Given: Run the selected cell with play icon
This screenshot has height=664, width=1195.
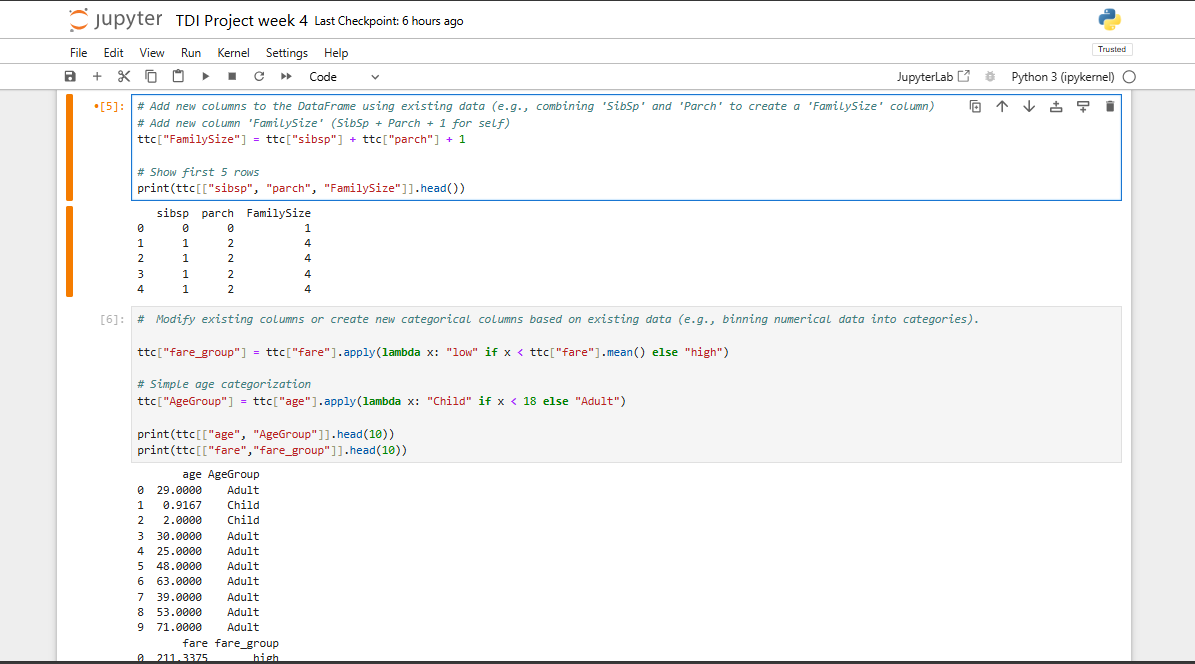Looking at the screenshot, I should pos(205,76).
